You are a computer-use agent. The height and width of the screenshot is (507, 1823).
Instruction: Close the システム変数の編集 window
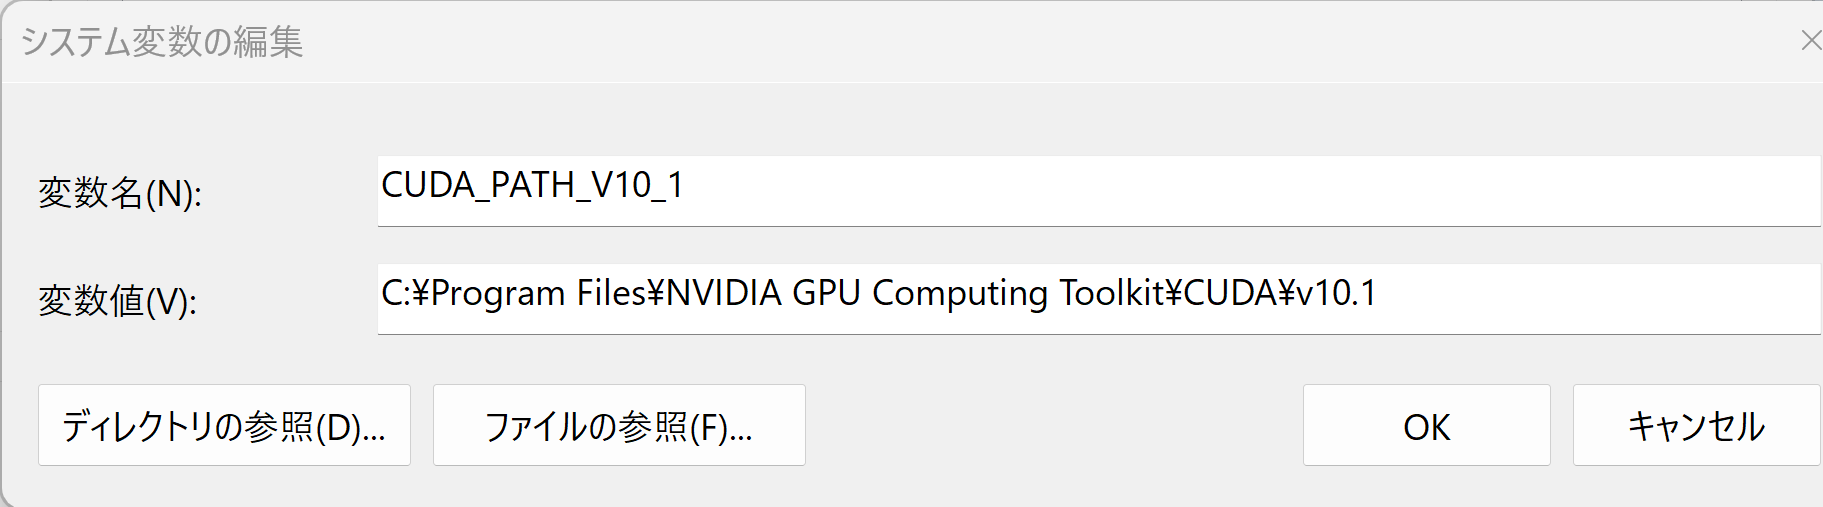pyautogui.click(x=1810, y=41)
